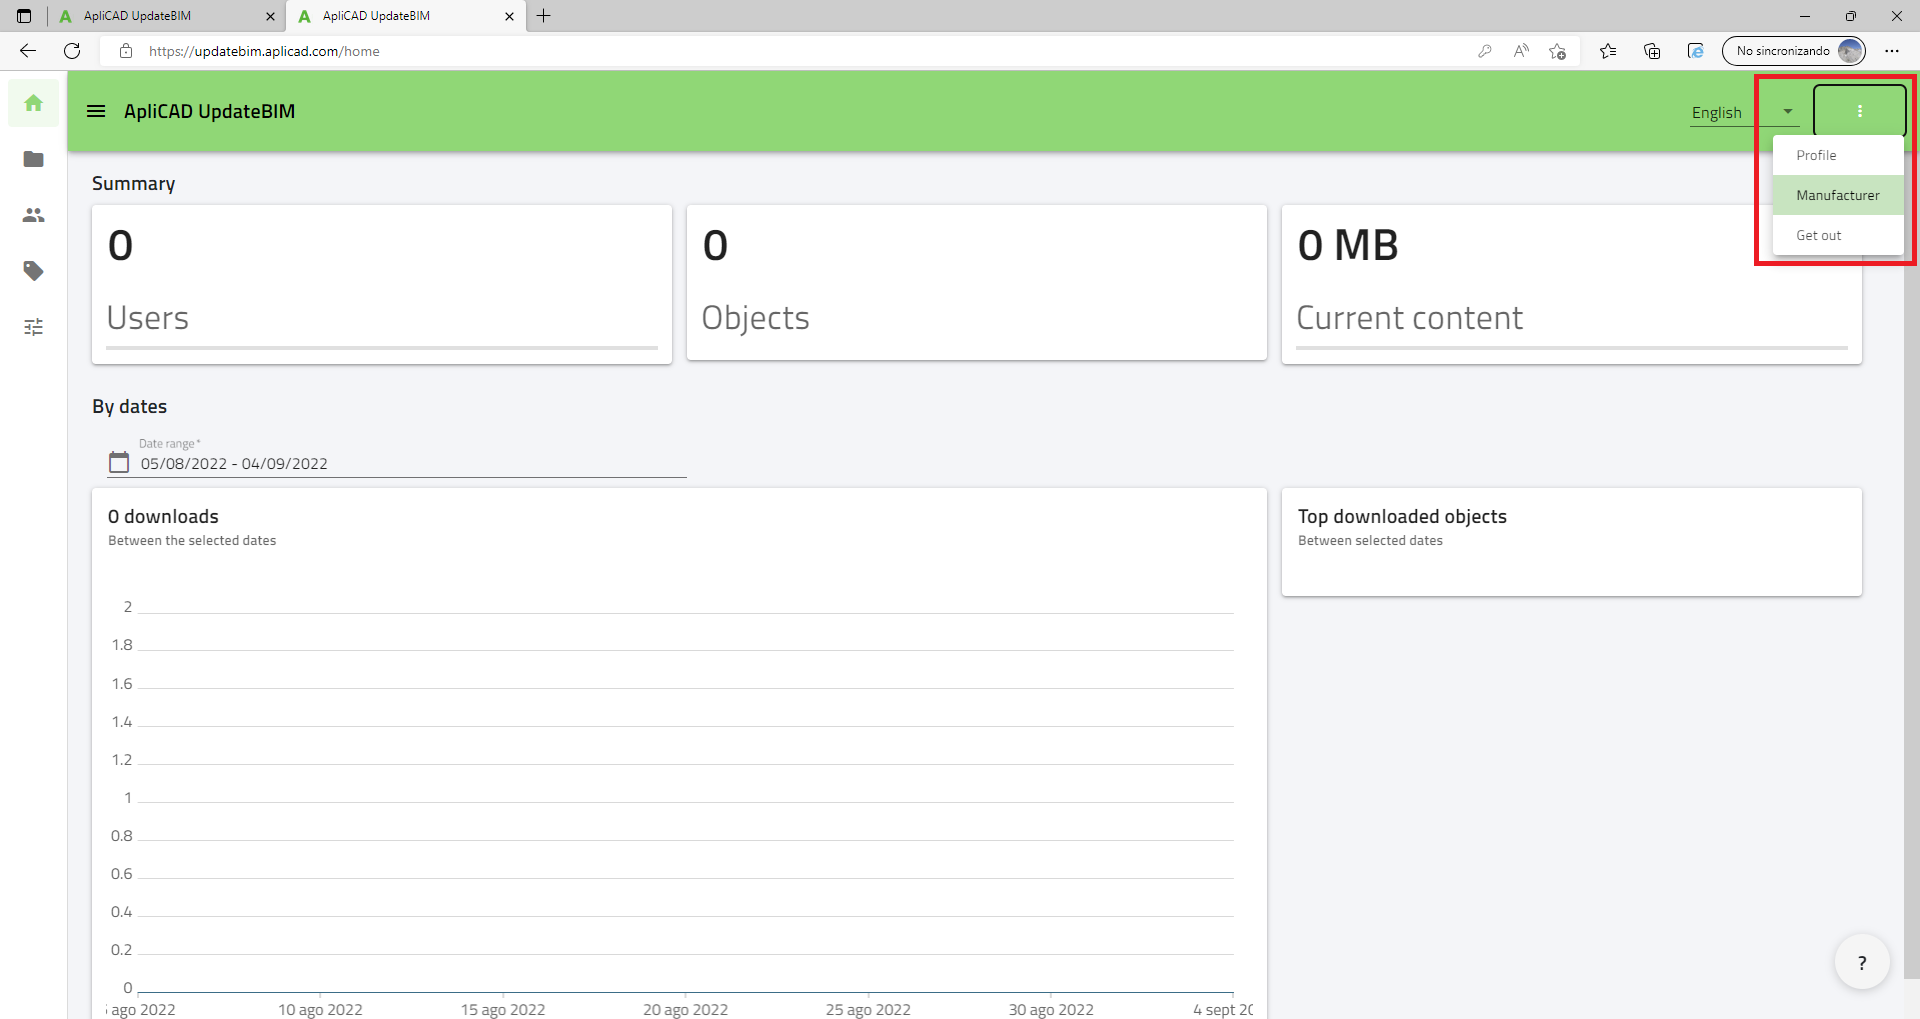Viewport: 1920px width, 1019px height.
Task: Open the Collections icon in the browser toolbar
Action: click(1652, 51)
